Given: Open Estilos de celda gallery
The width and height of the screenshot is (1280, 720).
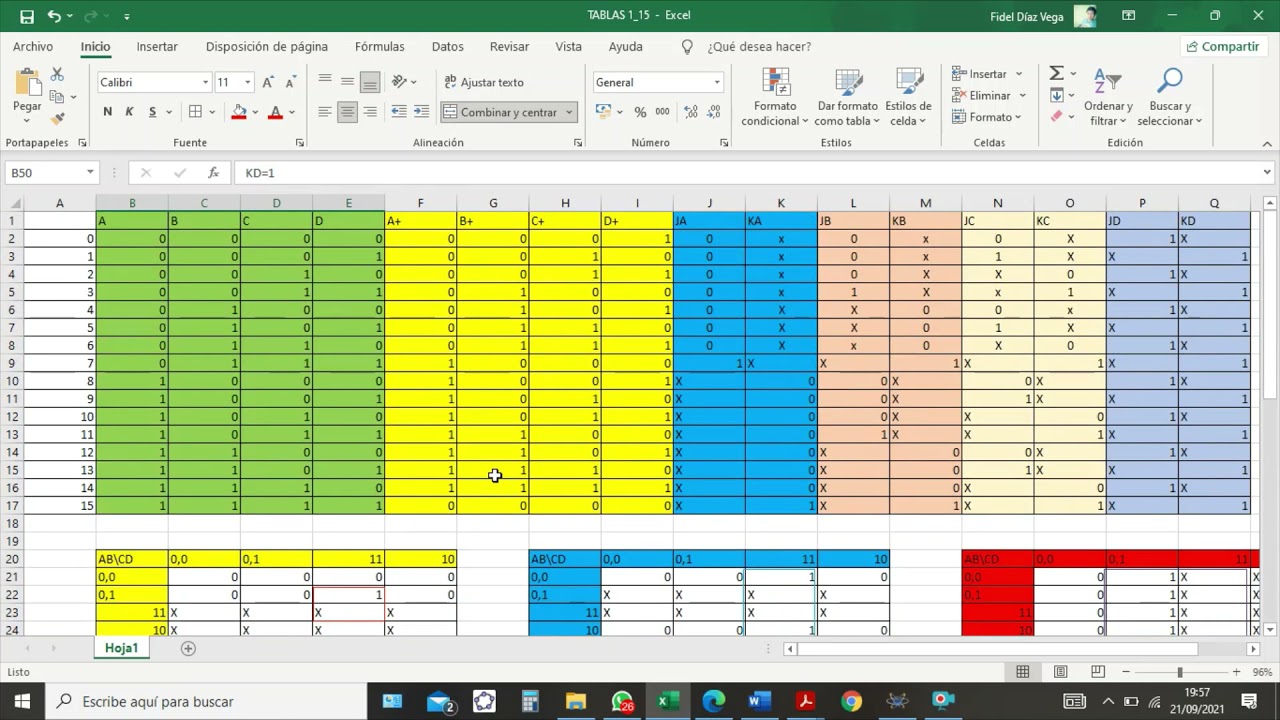Looking at the screenshot, I should [x=908, y=97].
